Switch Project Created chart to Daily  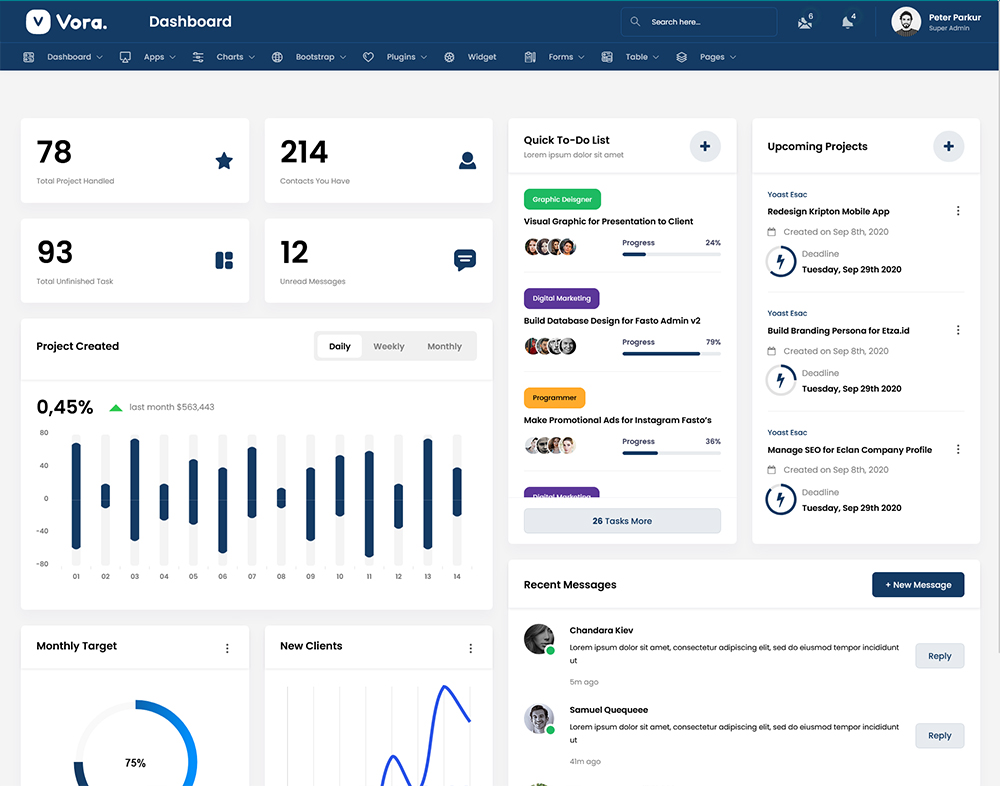[x=340, y=347]
